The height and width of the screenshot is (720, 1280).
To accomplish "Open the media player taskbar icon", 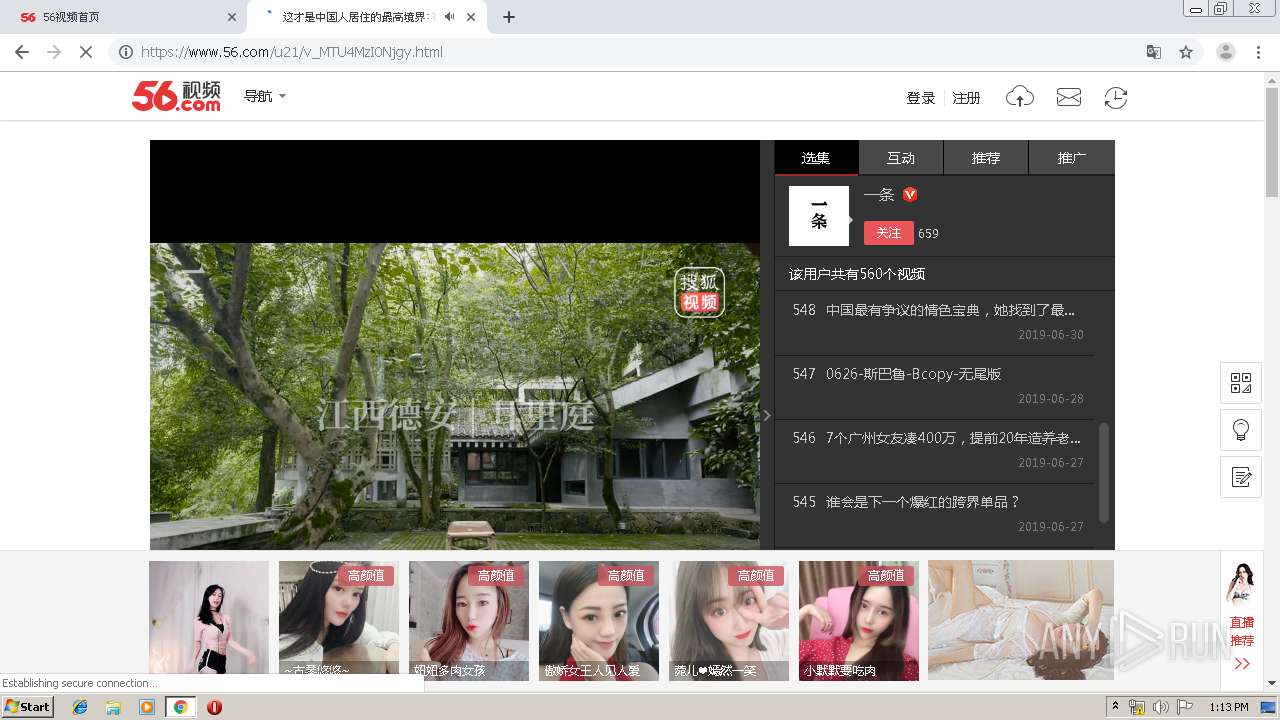I will click(147, 707).
